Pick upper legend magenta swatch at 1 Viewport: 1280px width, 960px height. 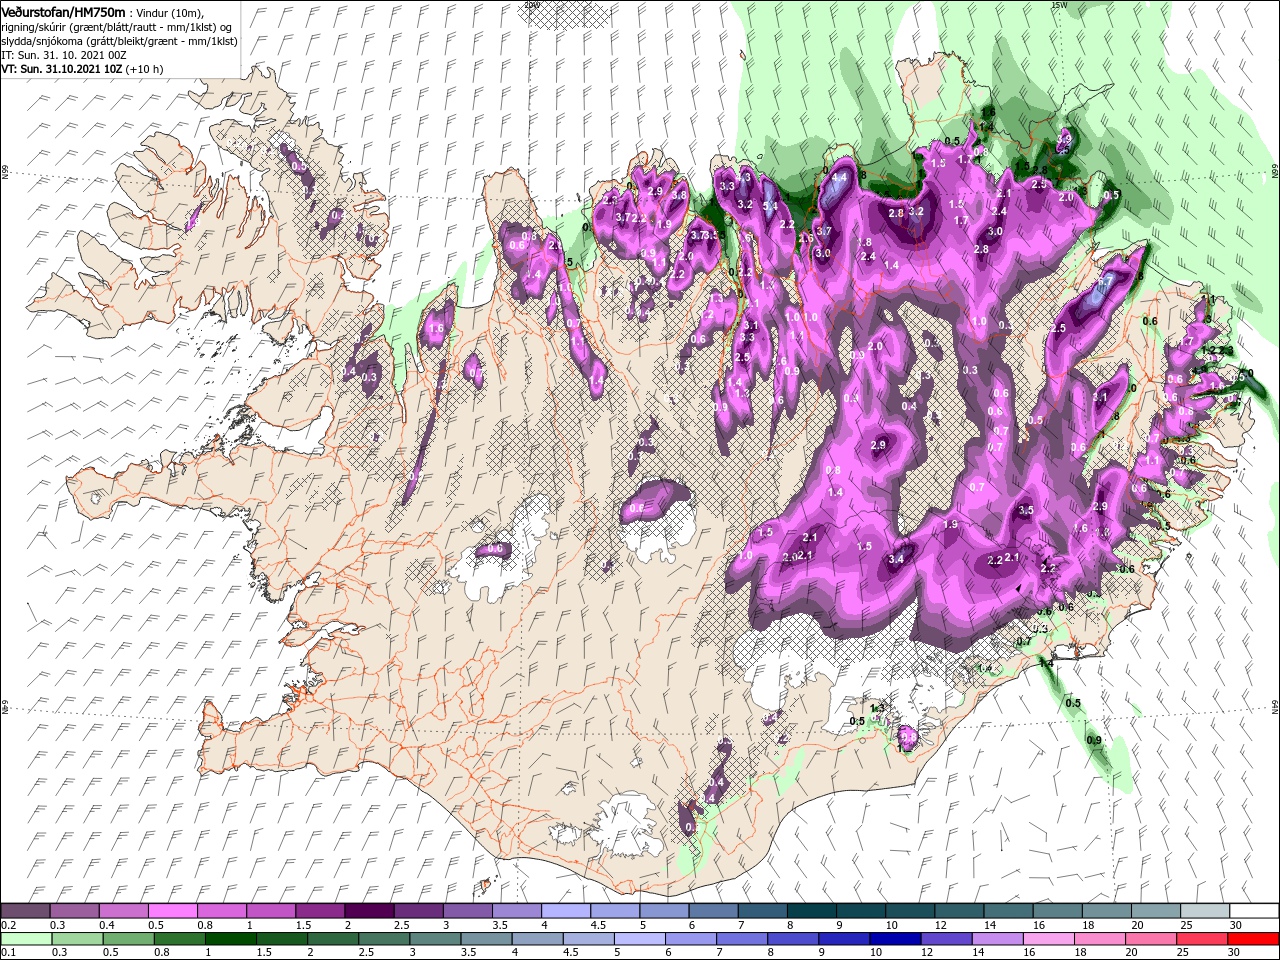[270, 911]
